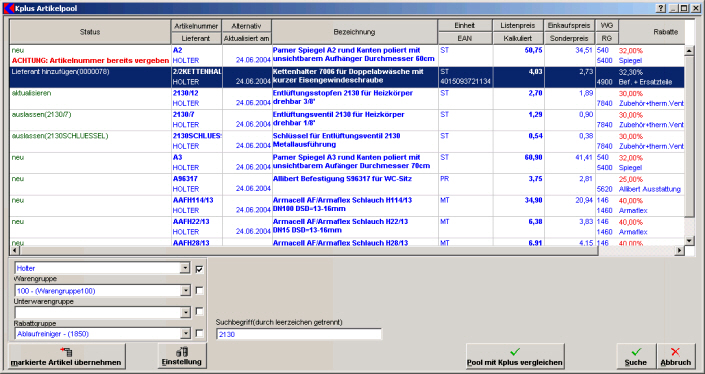The image size is (705, 374).
Task: Click the Kalkuliert sub-header
Action: (518, 38)
